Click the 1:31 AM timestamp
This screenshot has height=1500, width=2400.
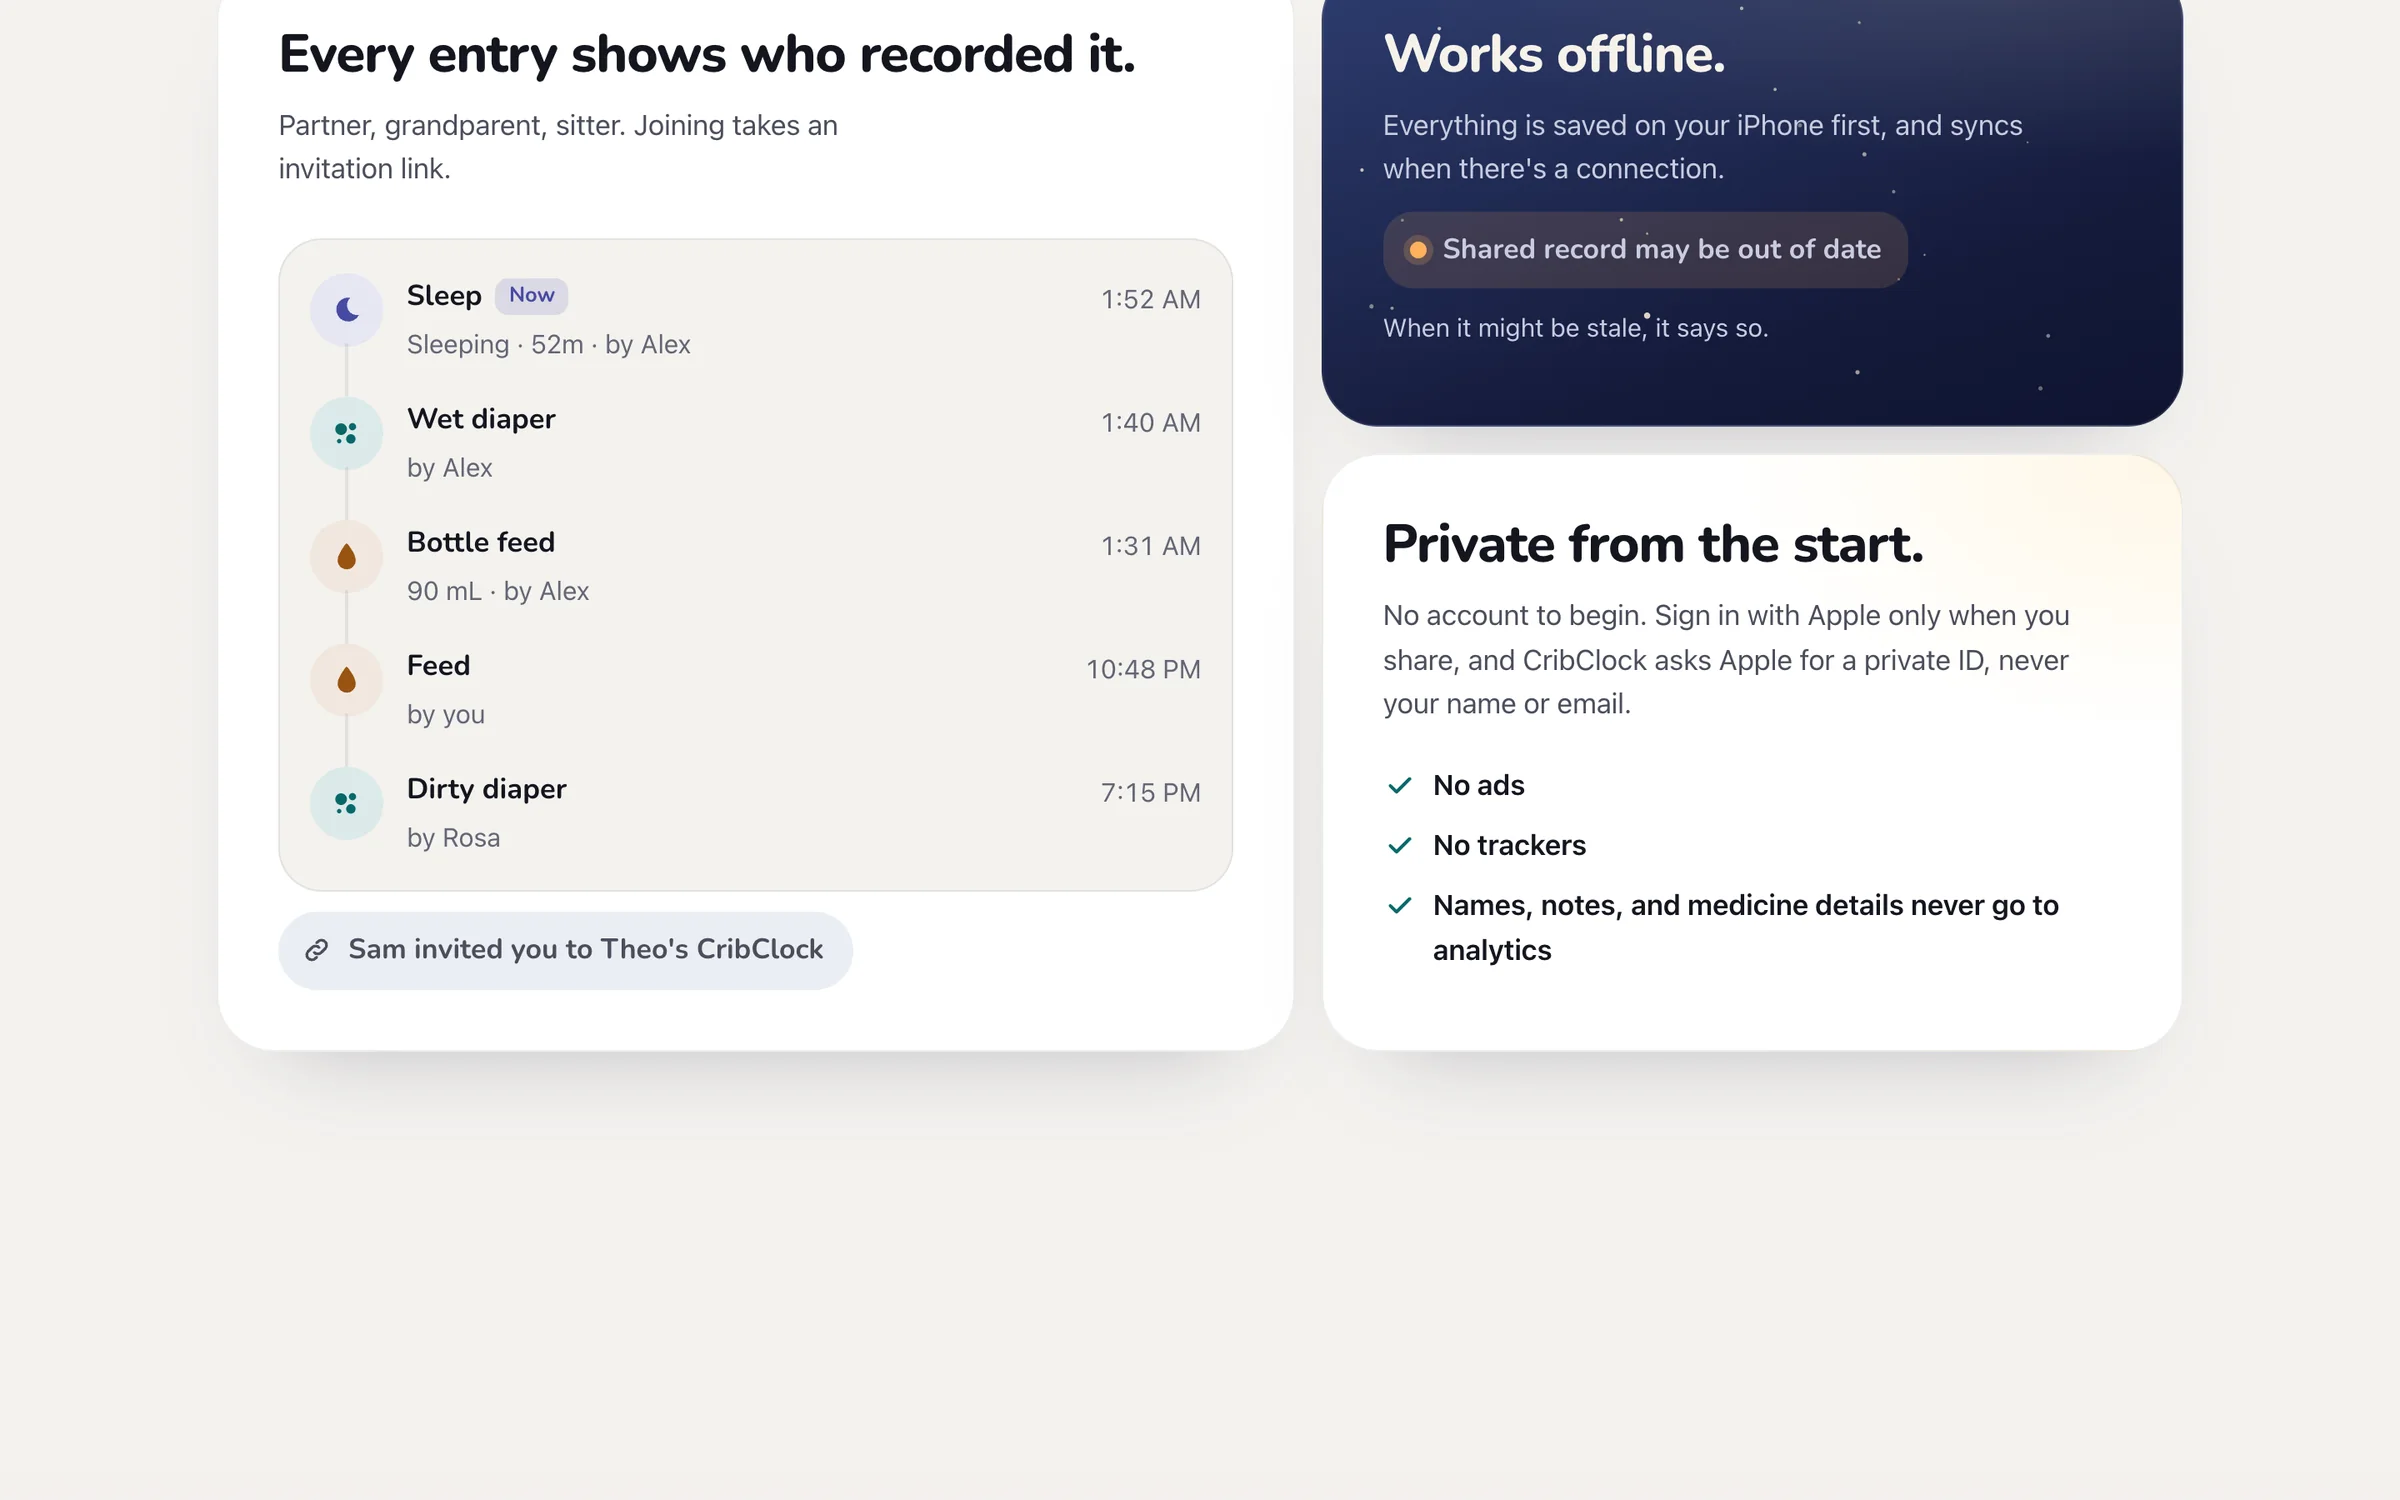coord(1151,546)
